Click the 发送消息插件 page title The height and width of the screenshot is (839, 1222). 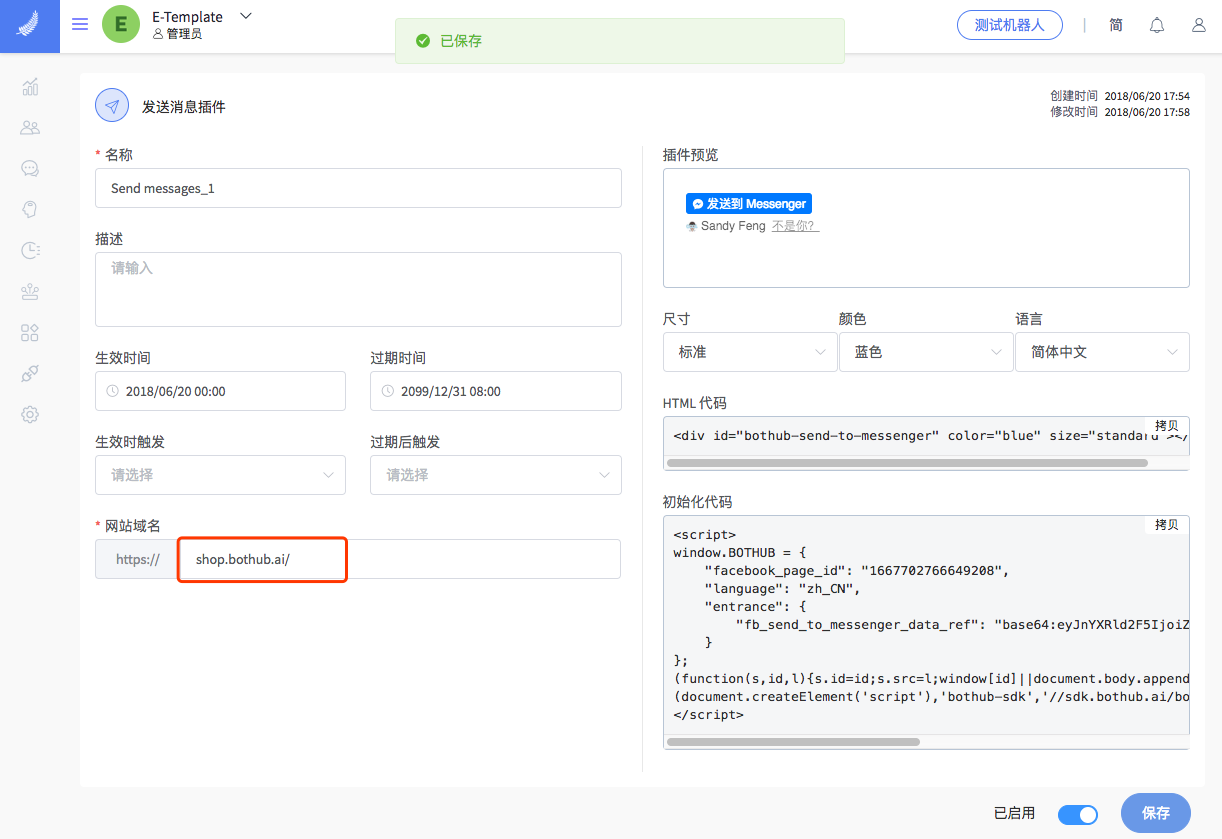(184, 106)
